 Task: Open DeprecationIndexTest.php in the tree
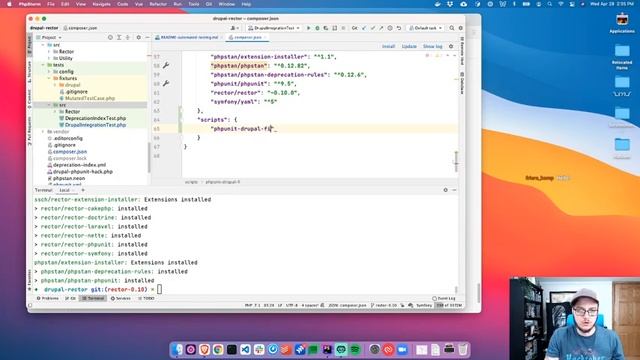(x=95, y=118)
